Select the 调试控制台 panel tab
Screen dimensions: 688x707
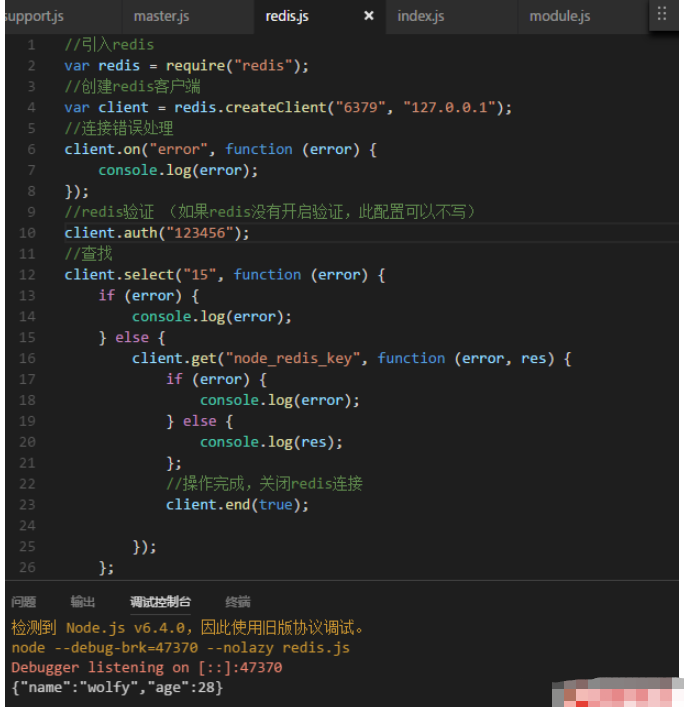[x=161, y=601]
